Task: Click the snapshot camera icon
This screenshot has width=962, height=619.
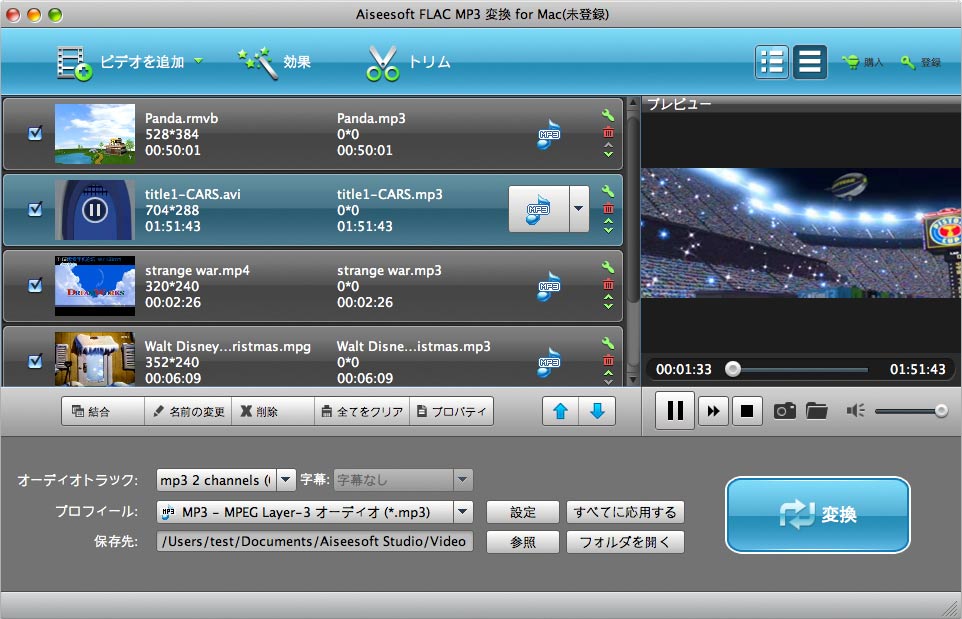Action: 785,411
